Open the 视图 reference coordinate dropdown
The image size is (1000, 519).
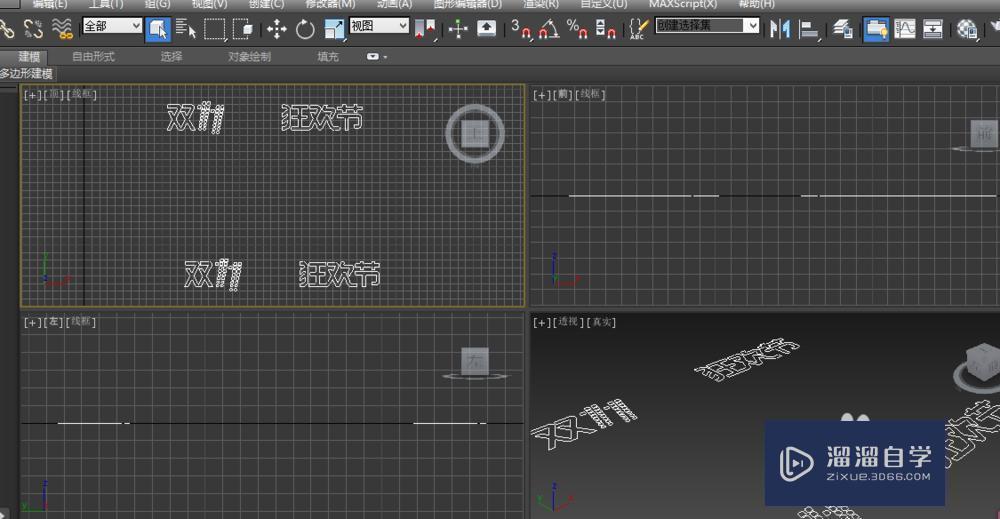pos(379,26)
